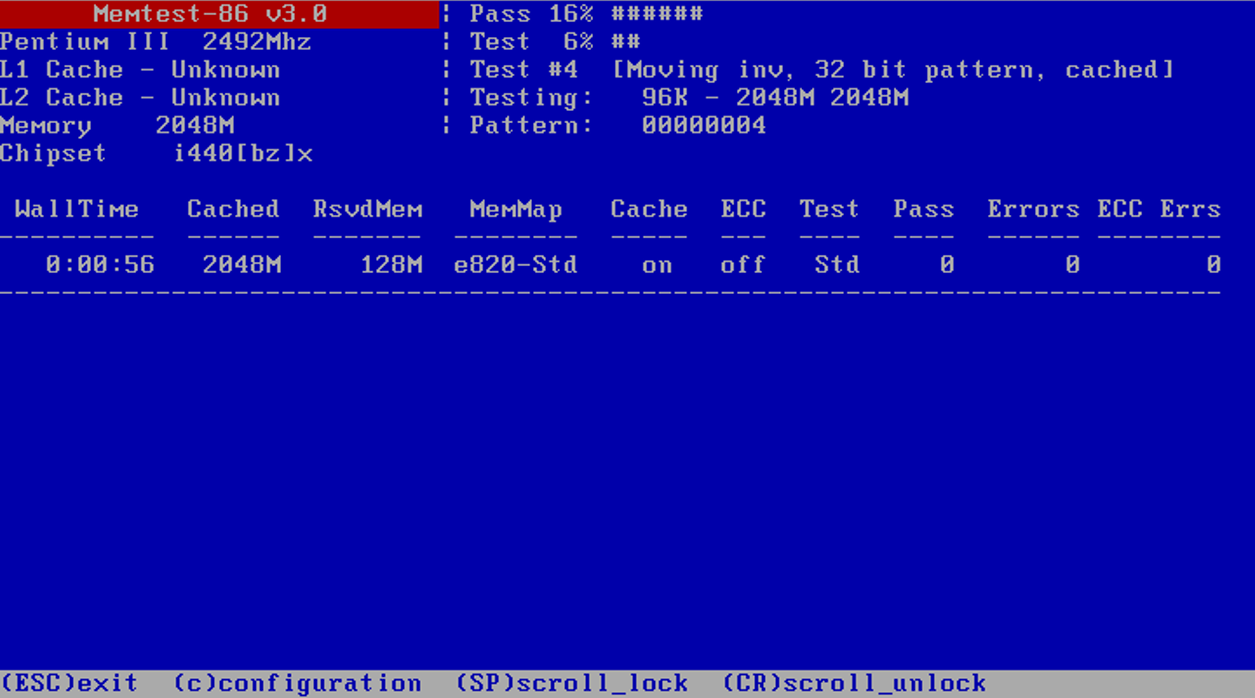Select the (ESC)exit option
This screenshot has width=1255, height=698.
(x=69, y=684)
